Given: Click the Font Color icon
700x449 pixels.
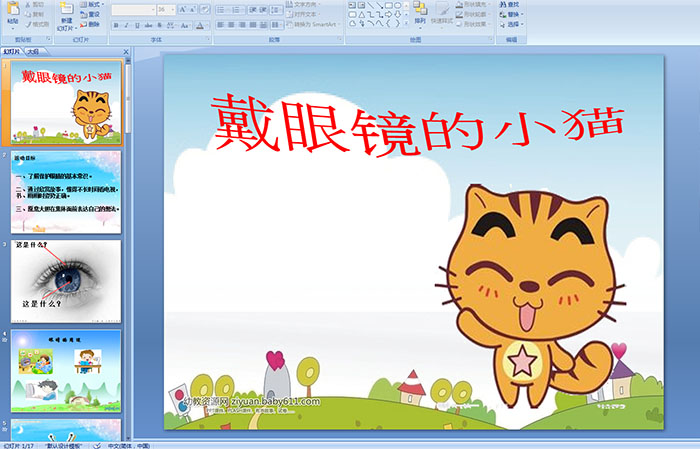Looking at the screenshot, I should pyautogui.click(x=200, y=25).
